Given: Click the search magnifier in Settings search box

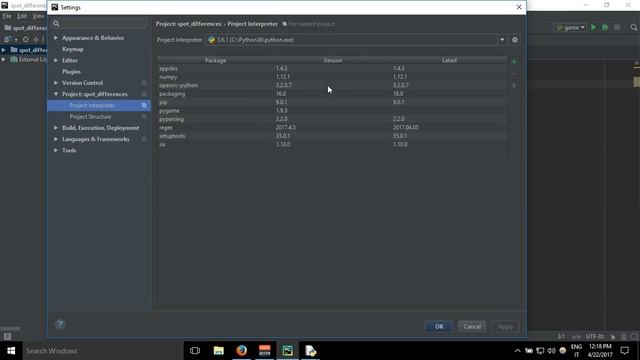Looking at the screenshot, I should (56, 24).
